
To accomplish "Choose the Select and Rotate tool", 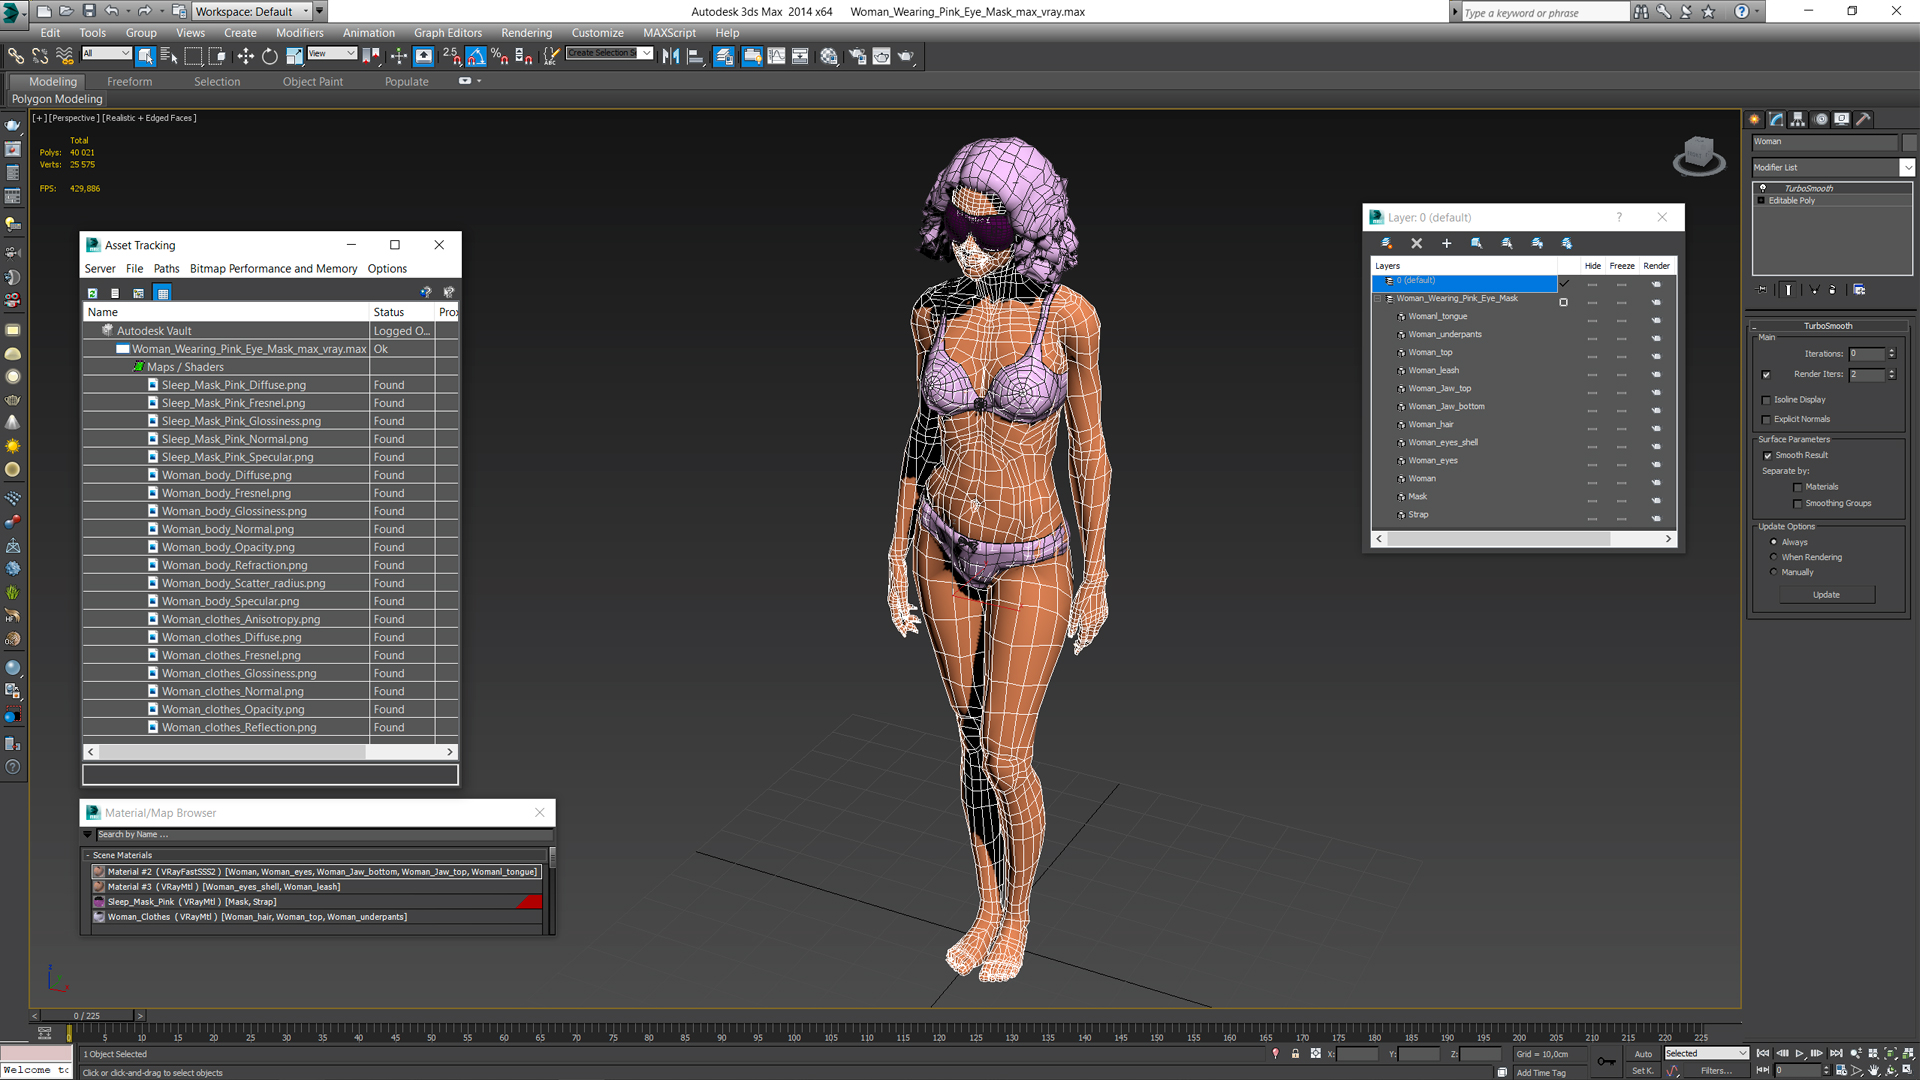I will (x=269, y=56).
